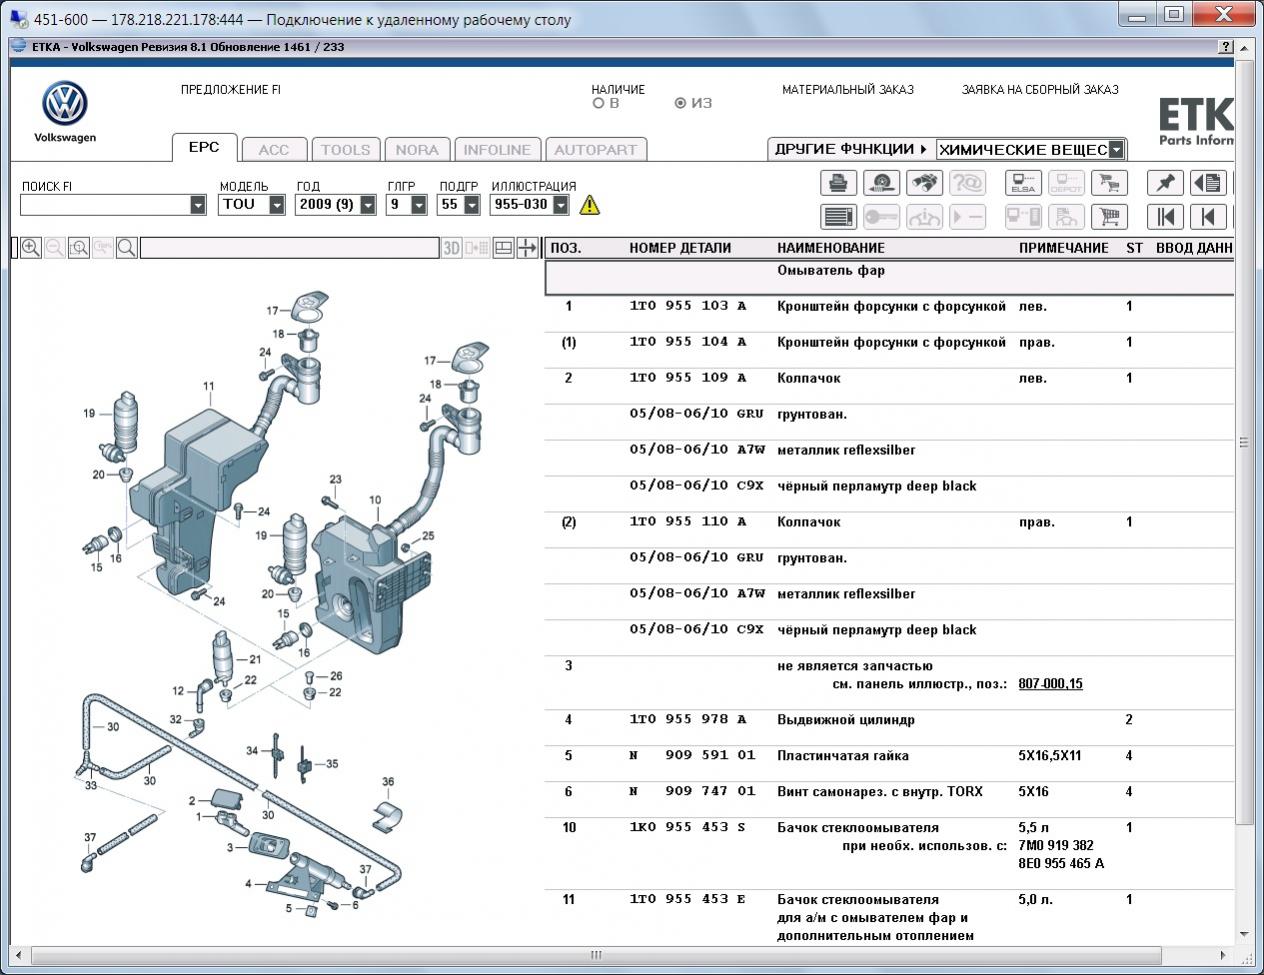Select part row 1T0 955 453 E

pos(889,917)
